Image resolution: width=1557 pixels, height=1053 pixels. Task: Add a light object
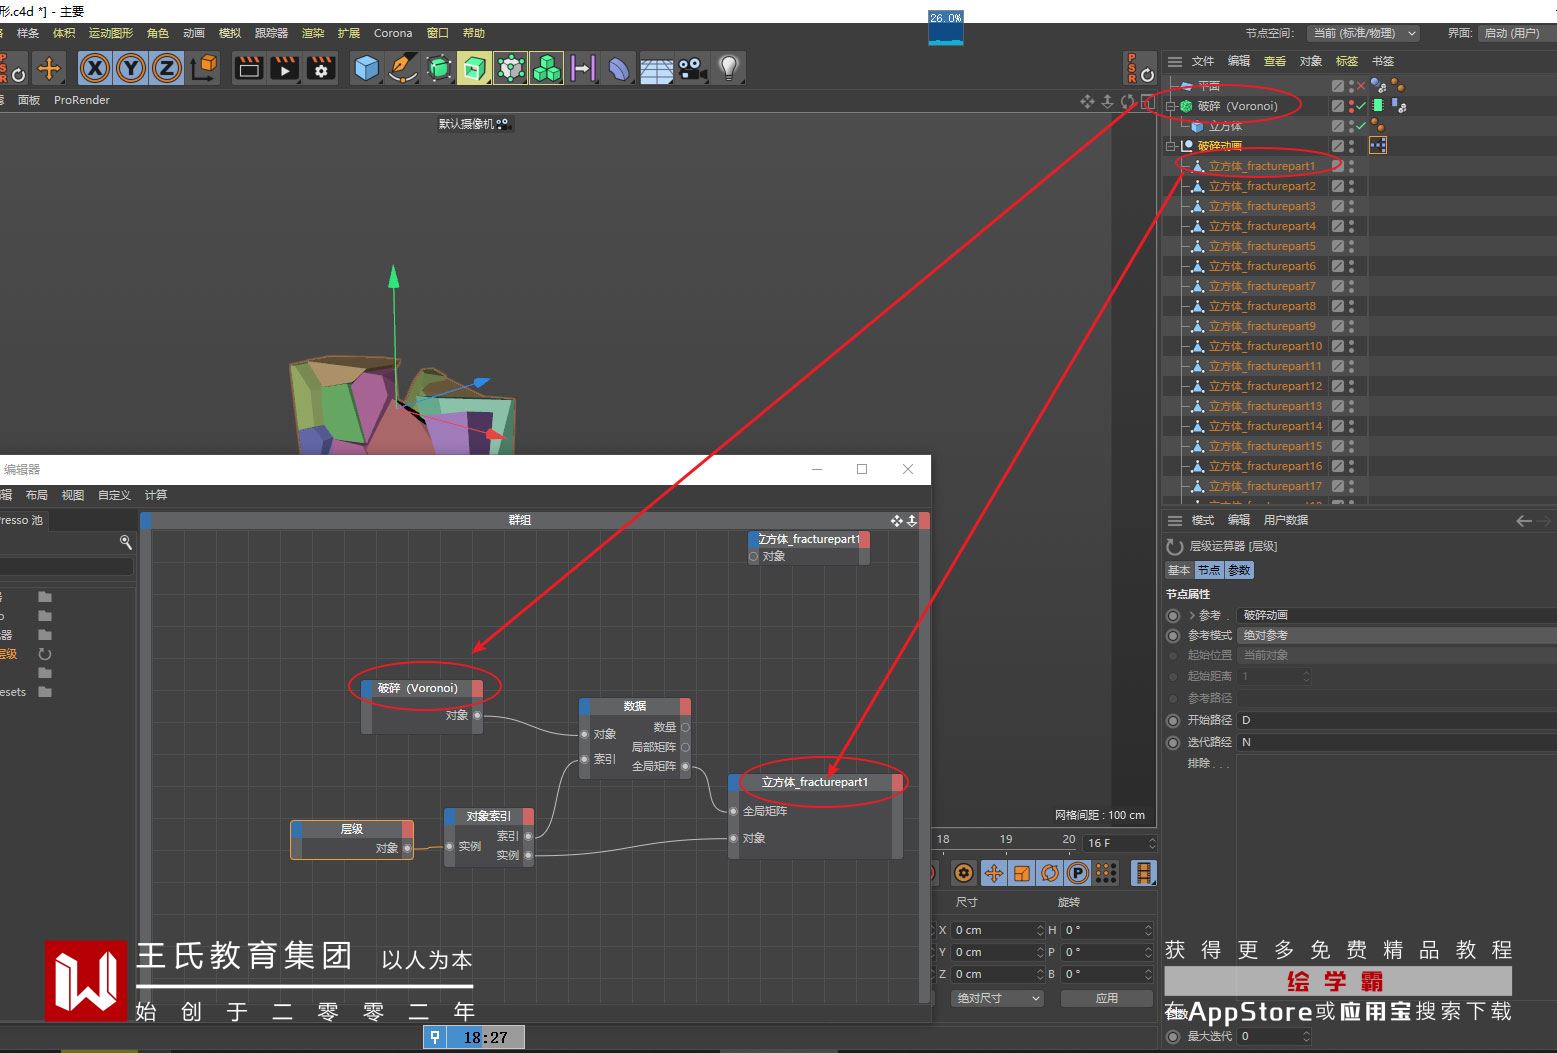click(x=729, y=68)
